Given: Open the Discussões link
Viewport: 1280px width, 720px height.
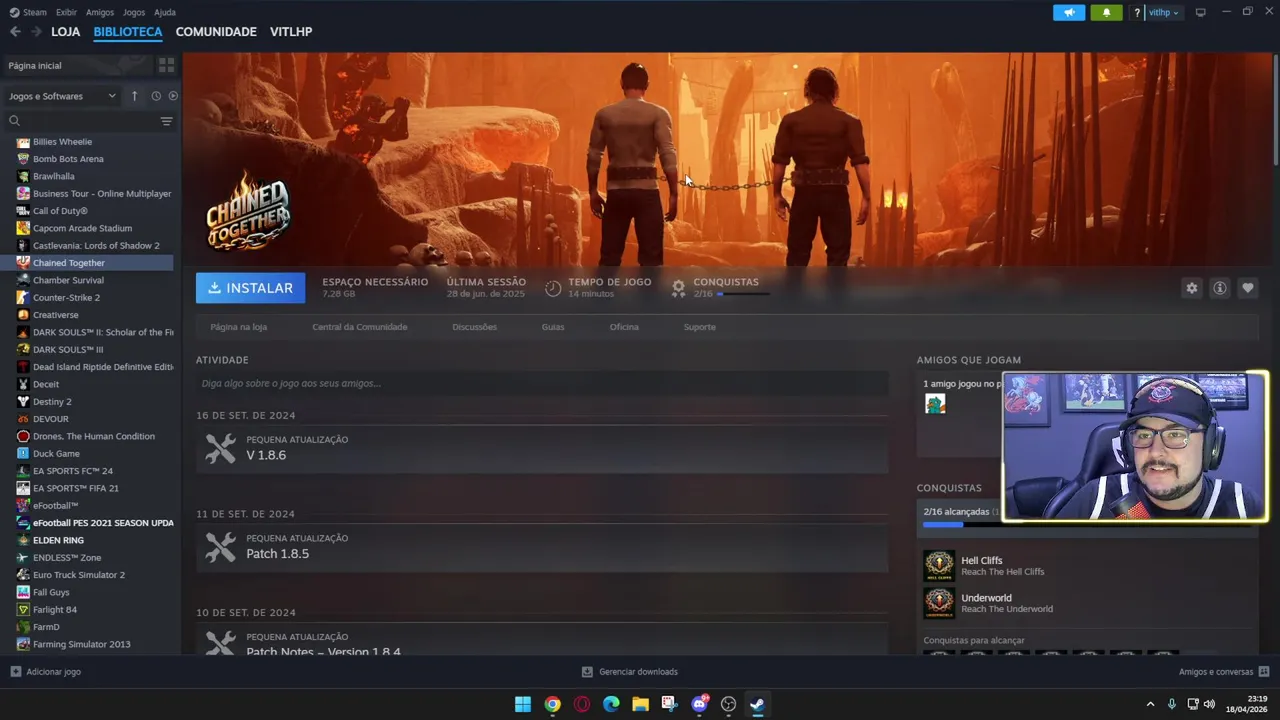Looking at the screenshot, I should pos(474,327).
